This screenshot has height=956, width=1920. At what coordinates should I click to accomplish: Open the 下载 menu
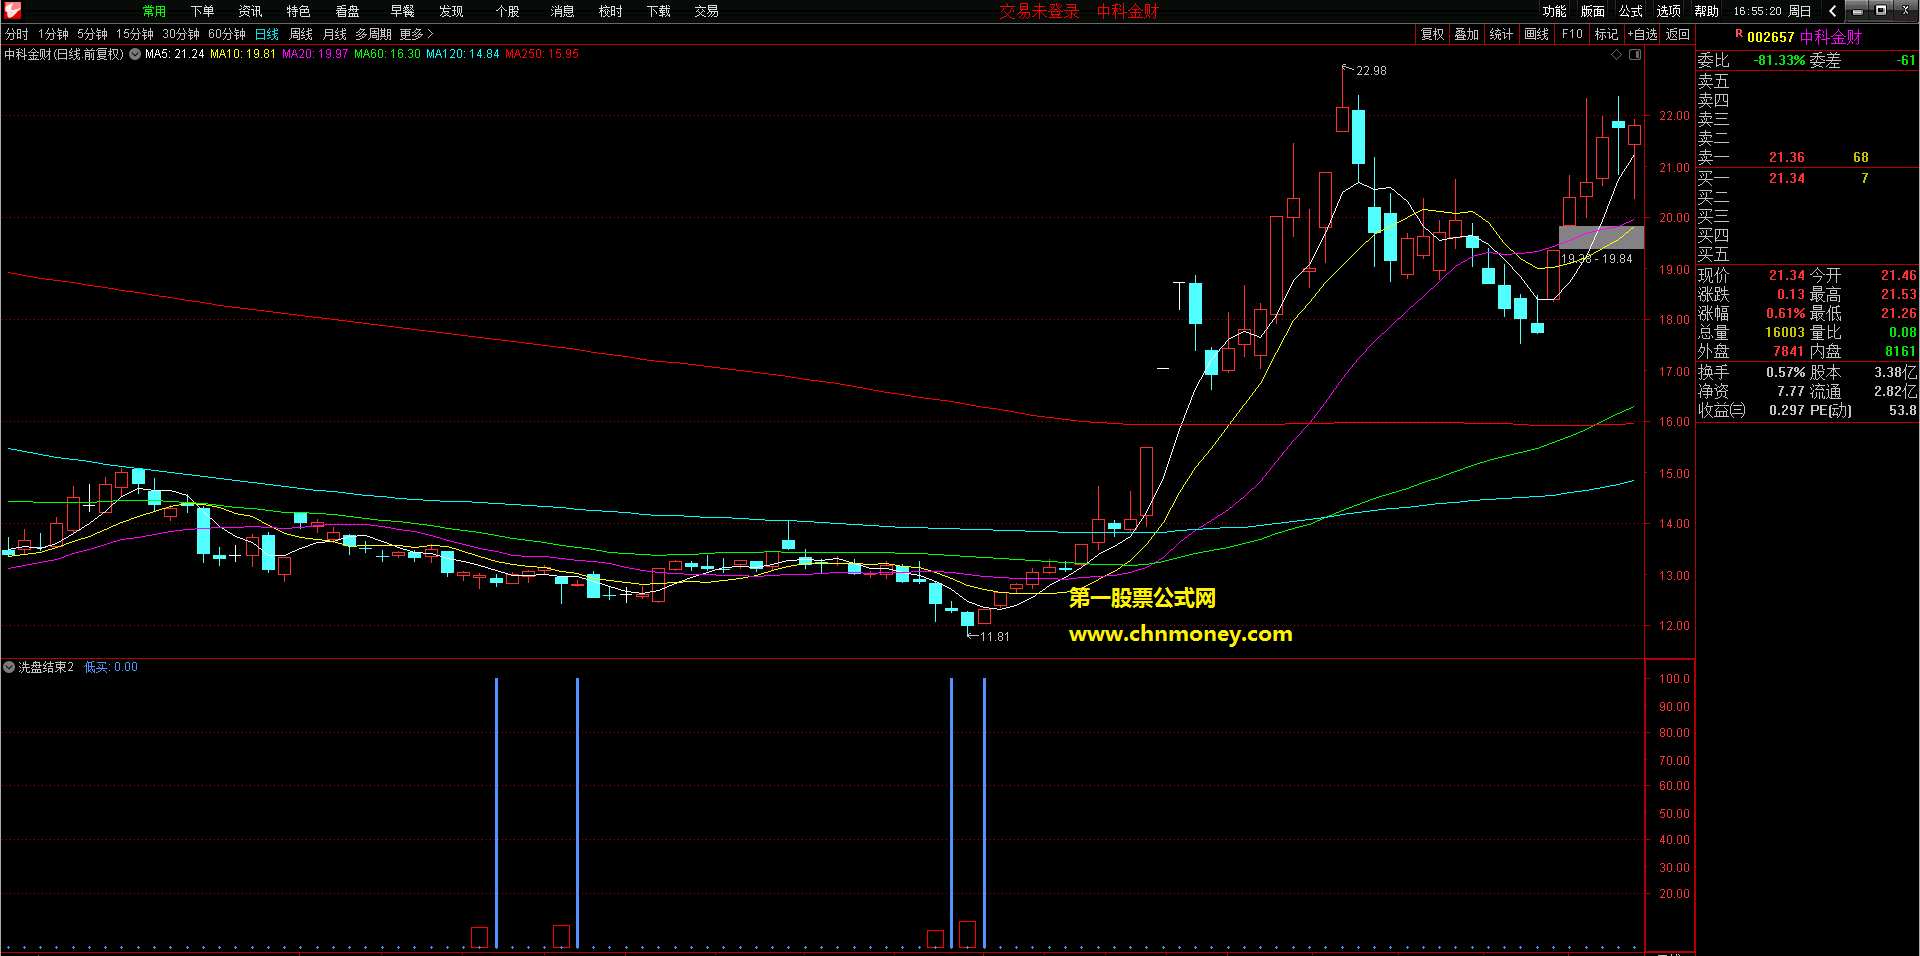[658, 11]
